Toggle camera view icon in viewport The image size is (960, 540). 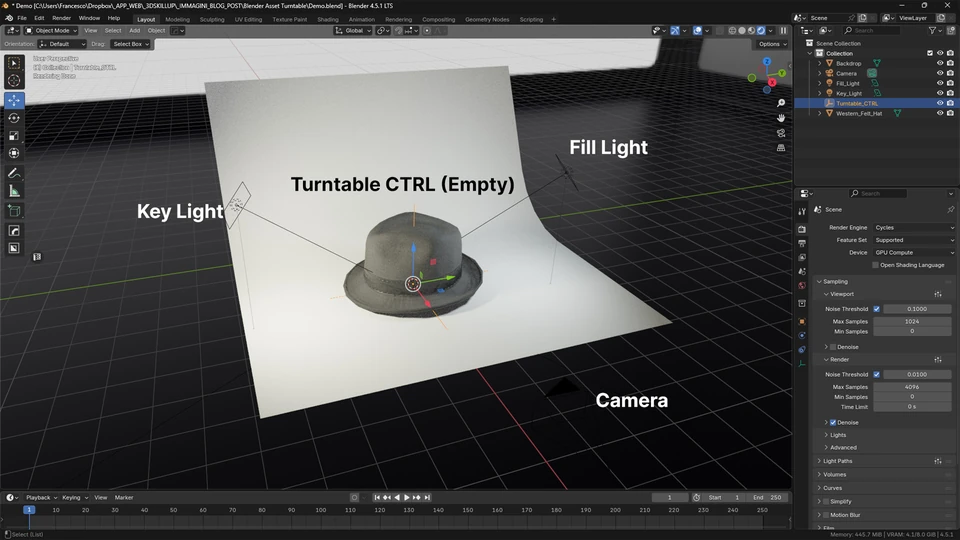[781, 133]
